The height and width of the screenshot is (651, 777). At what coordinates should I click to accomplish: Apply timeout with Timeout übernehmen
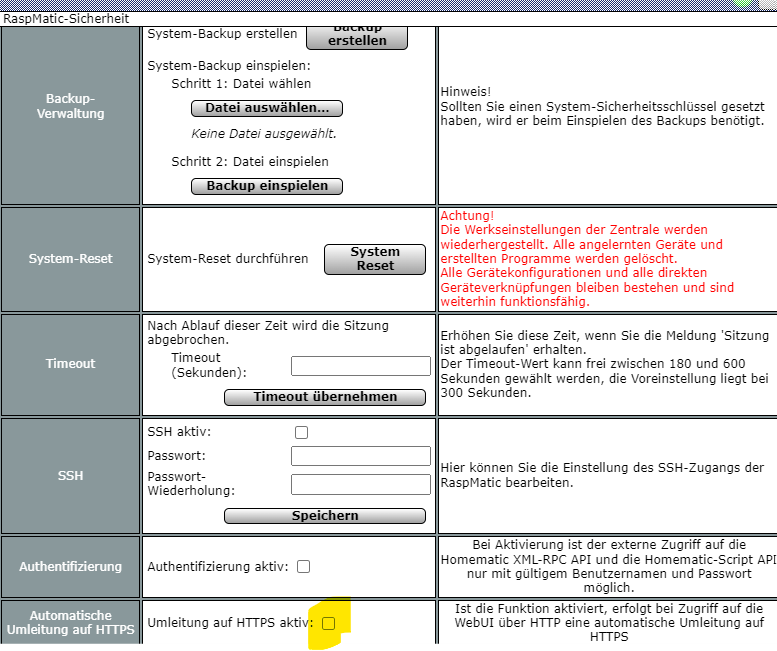325,397
